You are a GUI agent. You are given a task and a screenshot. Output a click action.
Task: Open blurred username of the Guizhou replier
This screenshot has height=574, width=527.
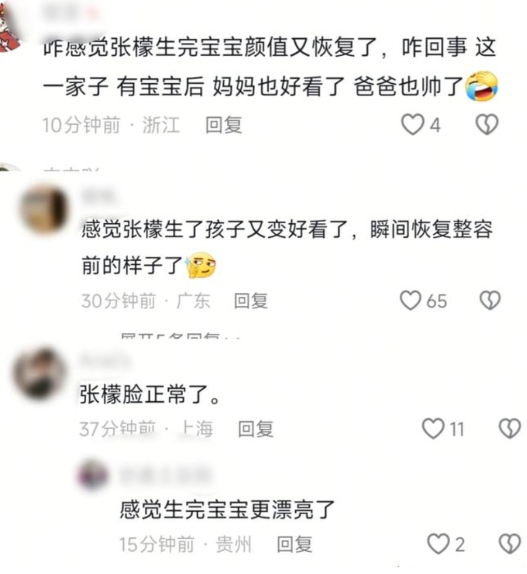[x=165, y=475]
